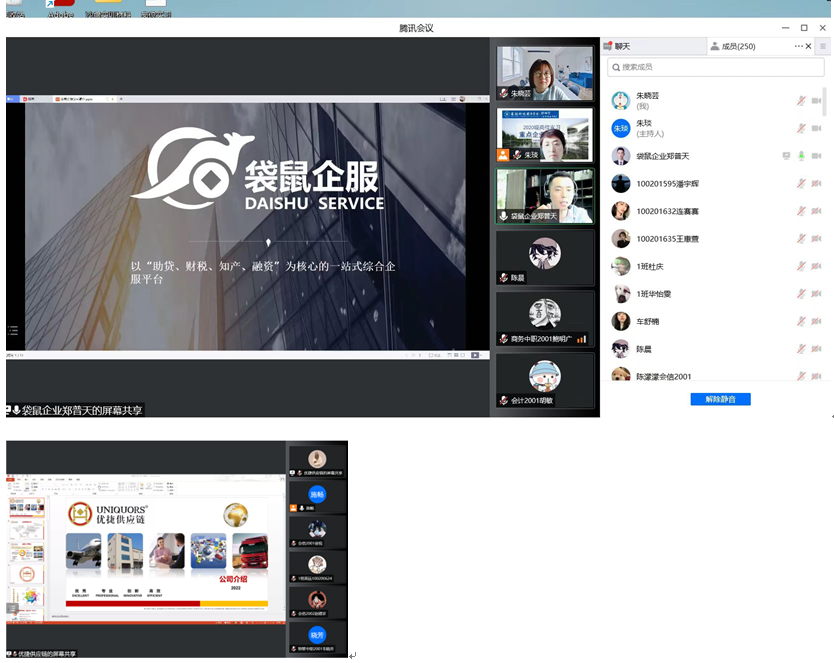The height and width of the screenshot is (663, 834).
Task: Click screen-share icon beside 袋鼠企业郑普天
Action: (x=786, y=156)
